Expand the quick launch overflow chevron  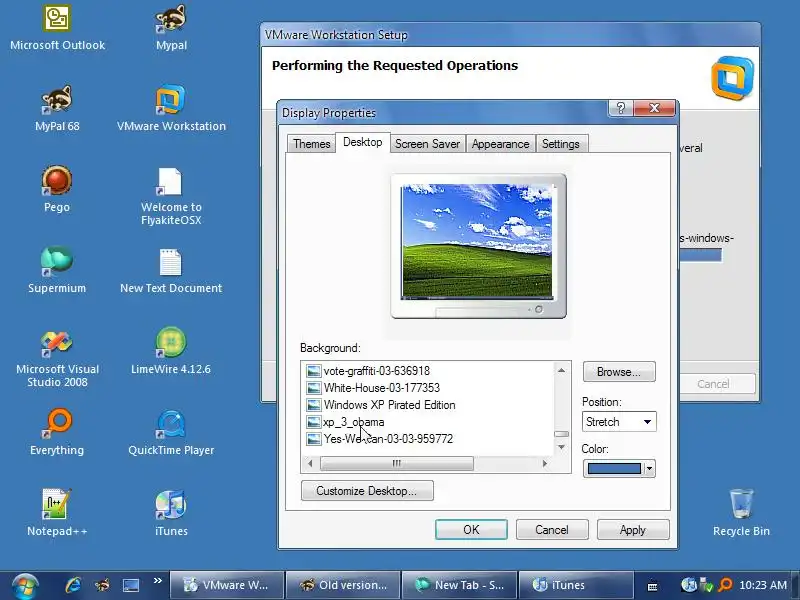(157, 581)
